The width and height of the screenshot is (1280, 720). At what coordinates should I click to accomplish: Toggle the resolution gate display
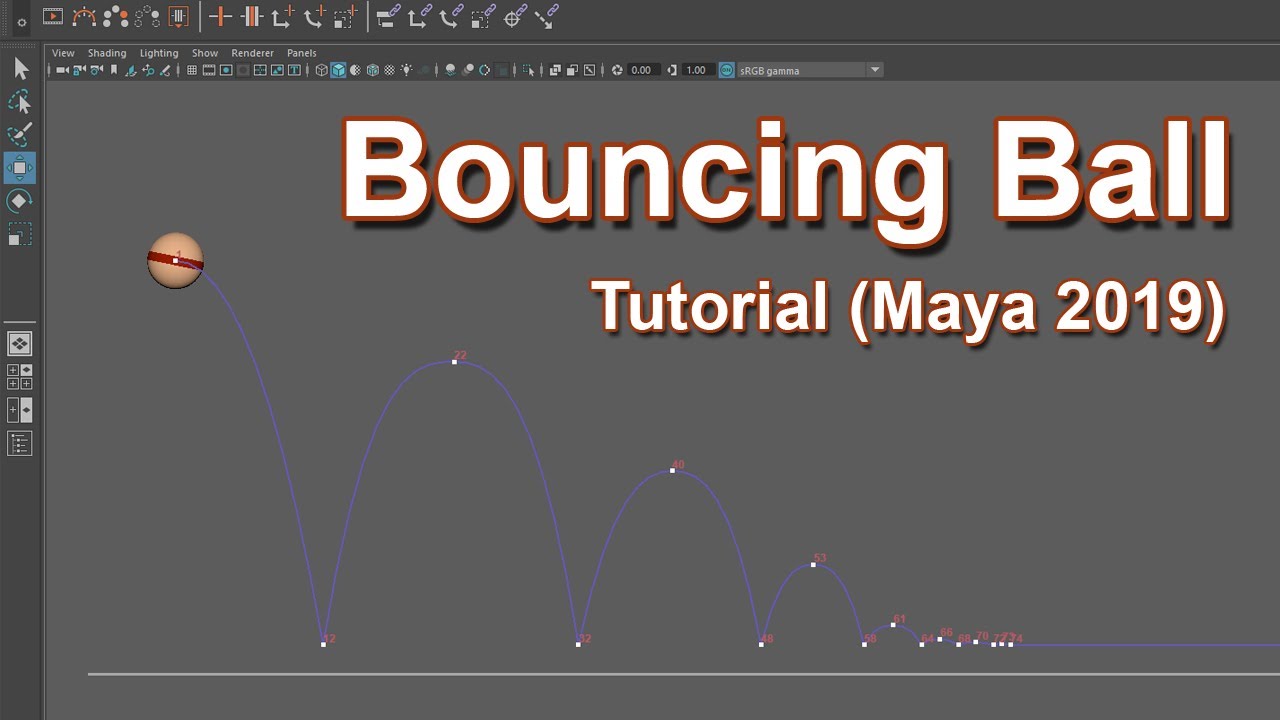pyautogui.click(x=226, y=70)
